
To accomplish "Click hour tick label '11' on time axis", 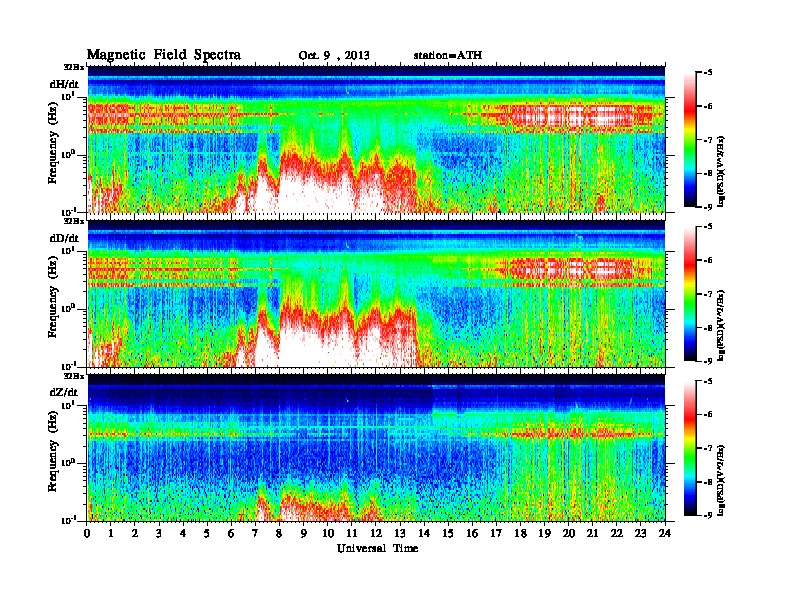I will pyautogui.click(x=352, y=533).
